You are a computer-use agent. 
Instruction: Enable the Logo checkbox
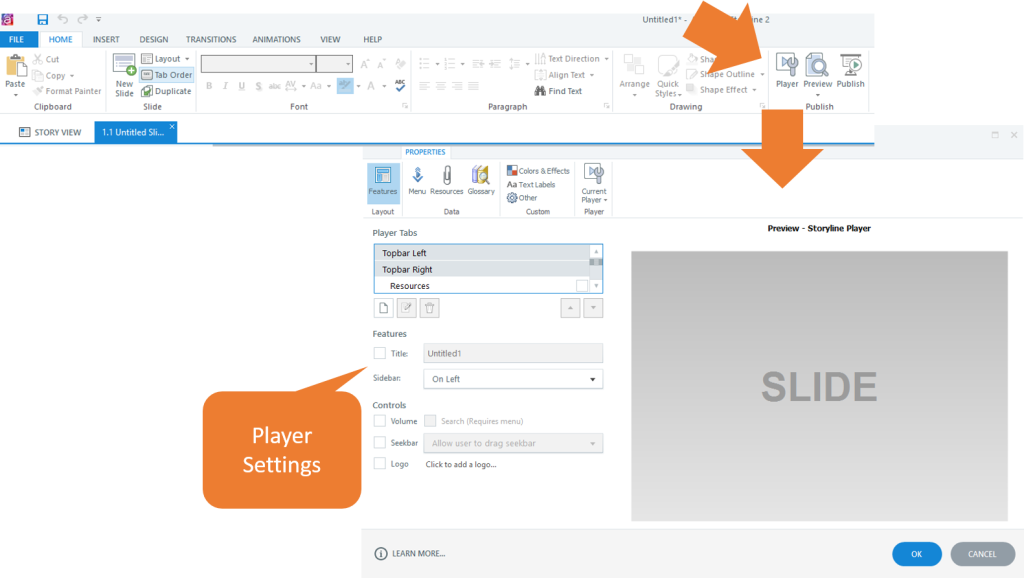[x=379, y=464]
